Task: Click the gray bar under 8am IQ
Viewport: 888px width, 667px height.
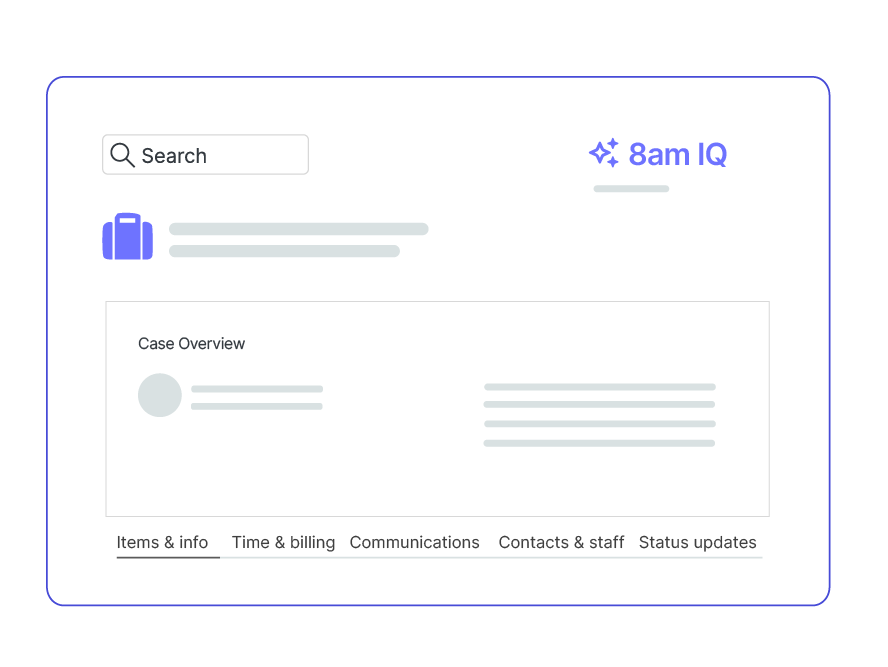Action: [631, 188]
